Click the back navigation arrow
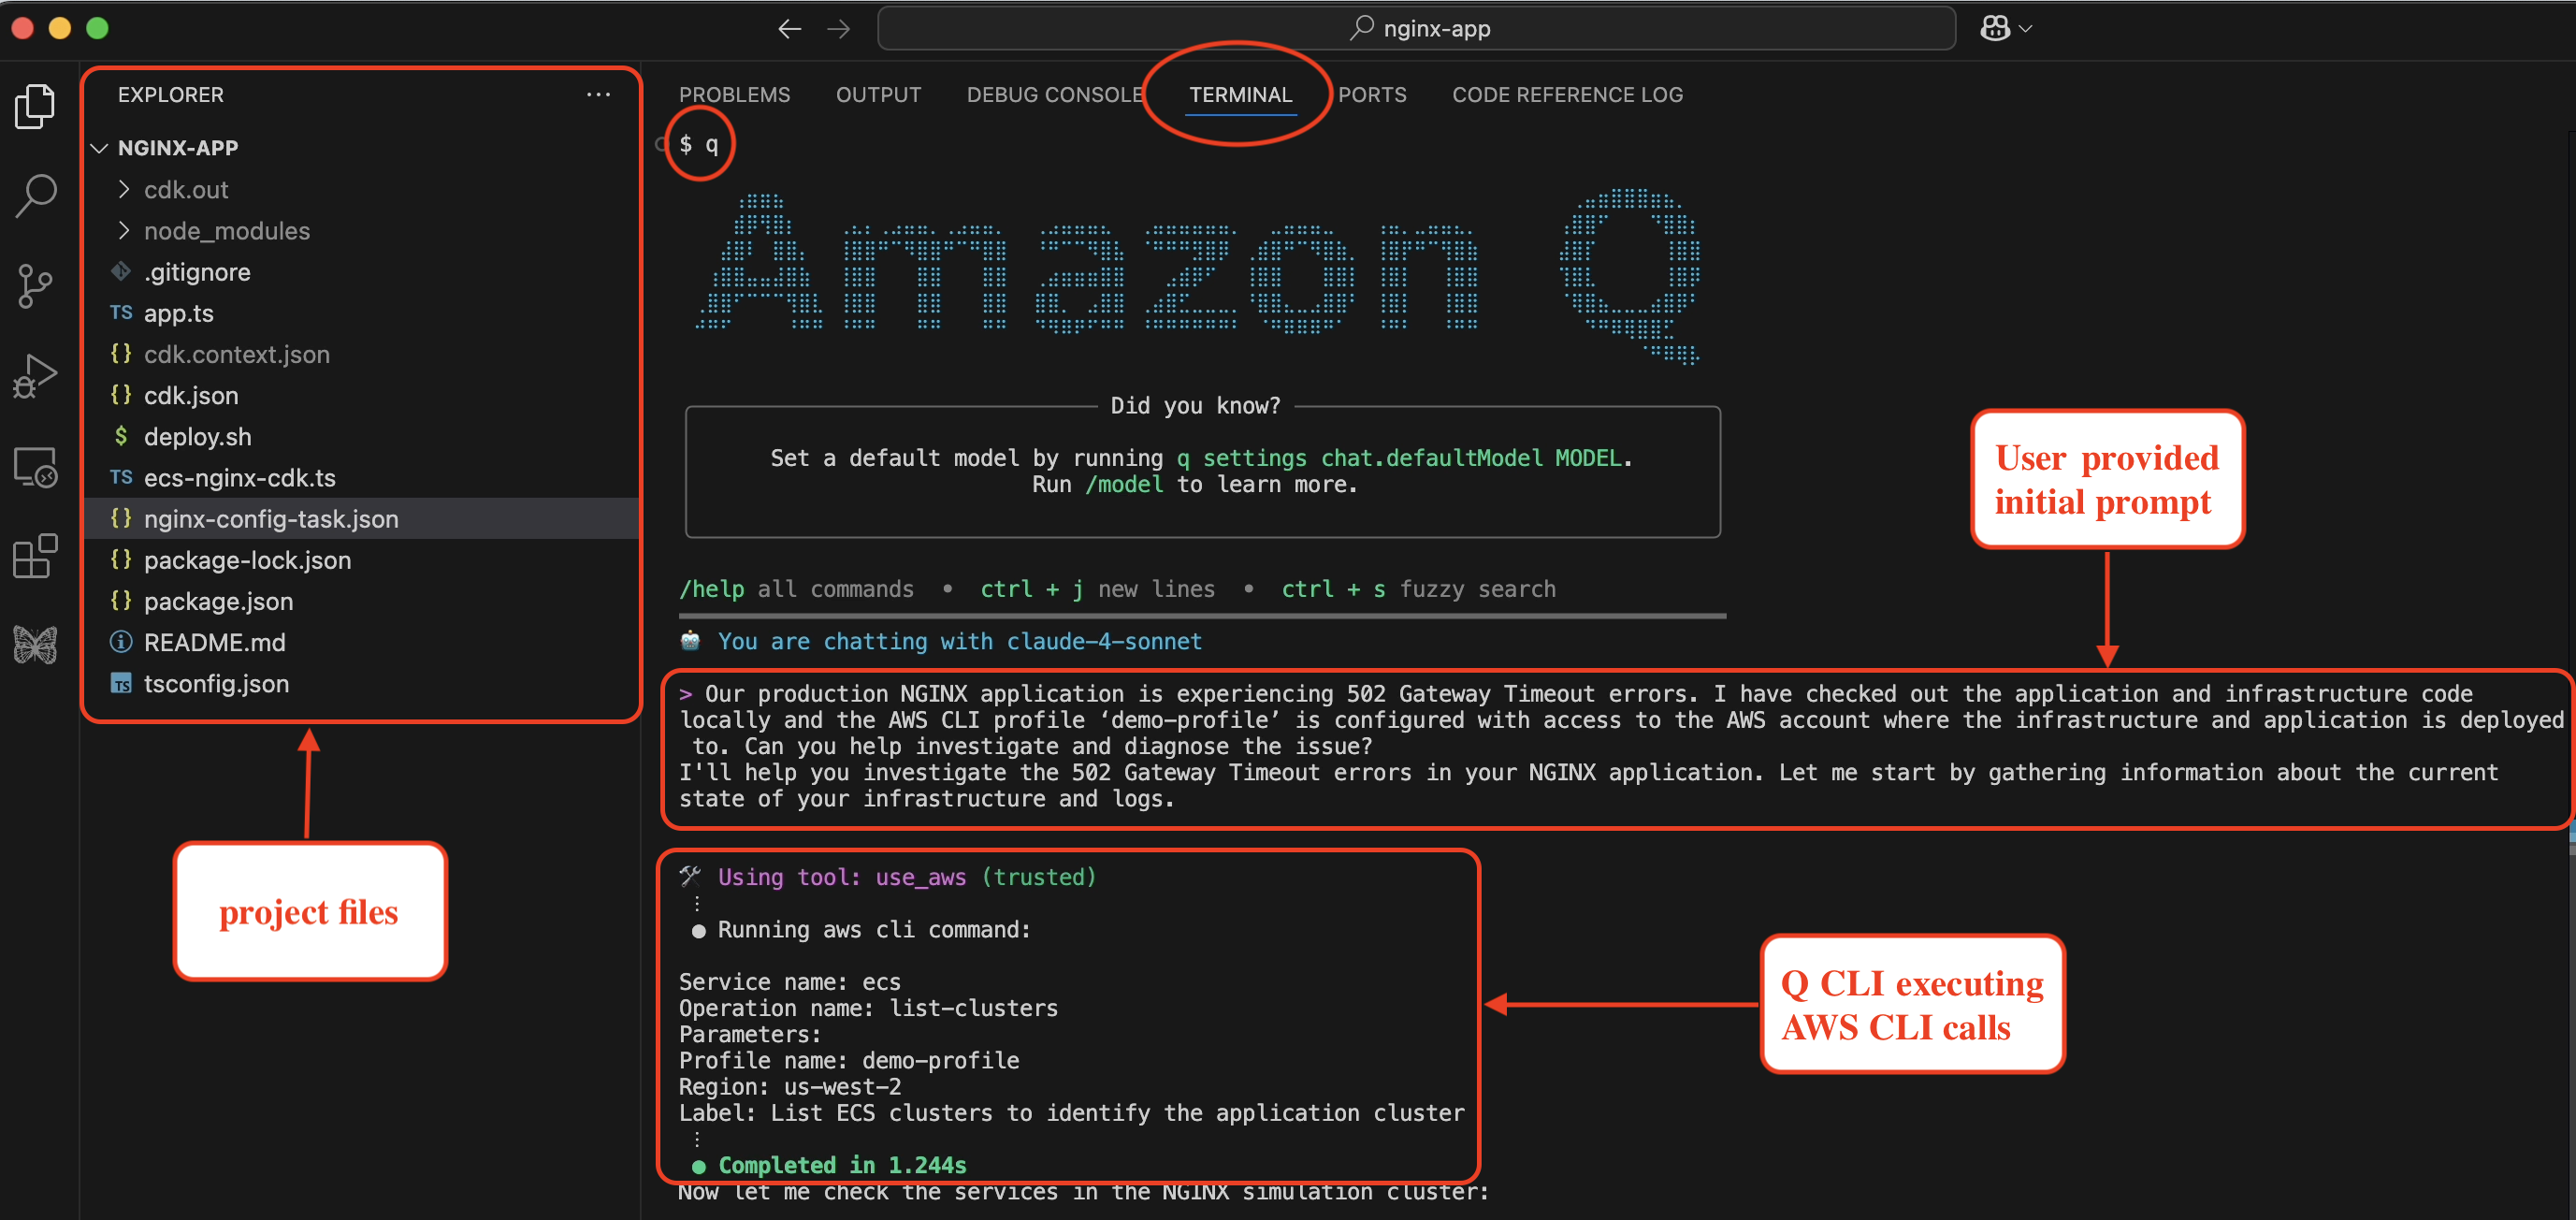The width and height of the screenshot is (2576, 1220). click(789, 28)
